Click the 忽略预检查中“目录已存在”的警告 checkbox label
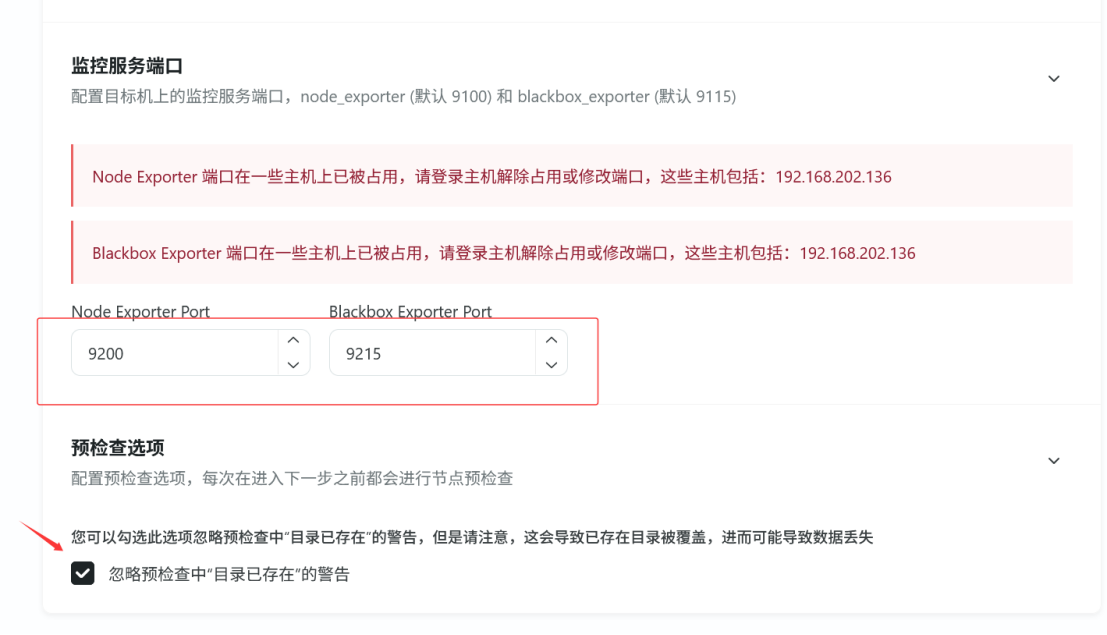 [229, 575]
